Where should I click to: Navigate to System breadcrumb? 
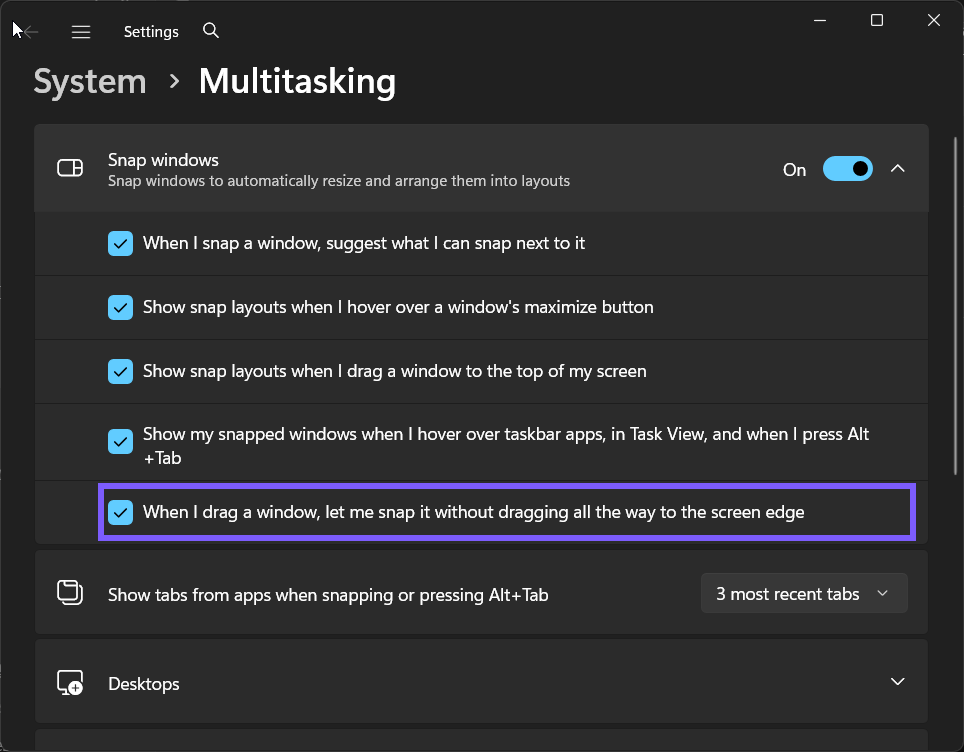point(90,82)
